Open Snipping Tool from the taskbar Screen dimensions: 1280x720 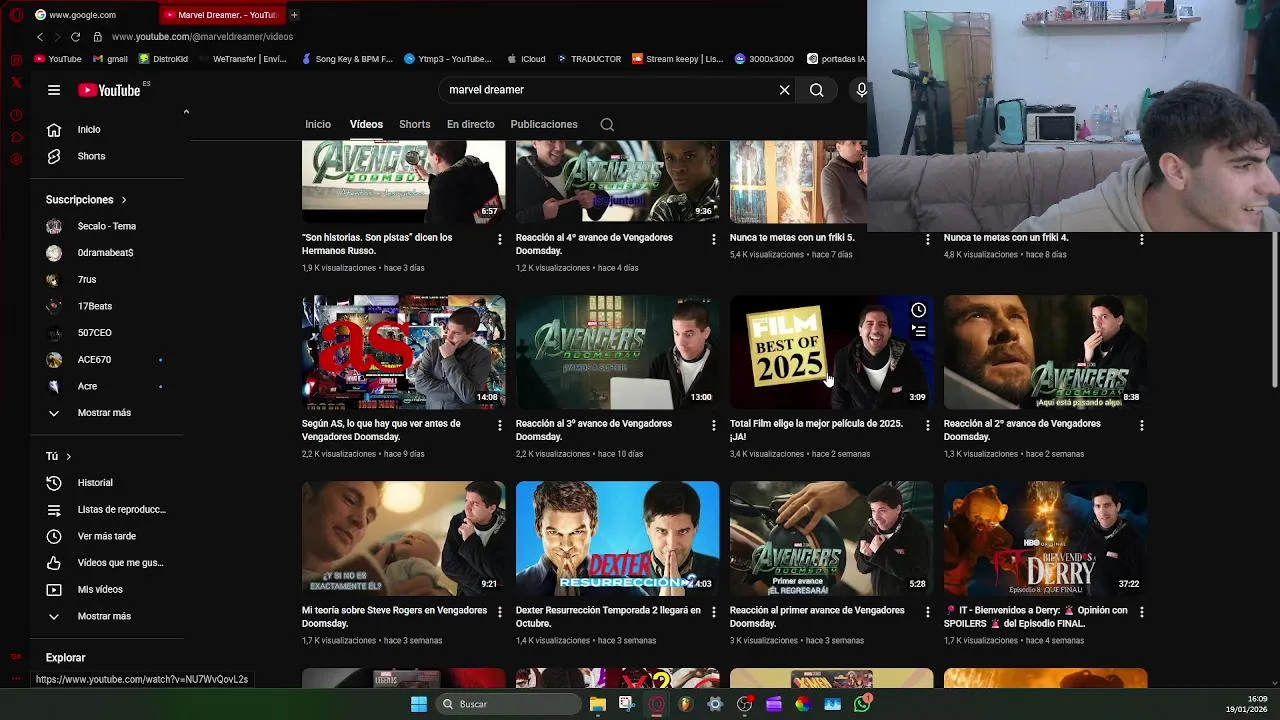(626, 704)
